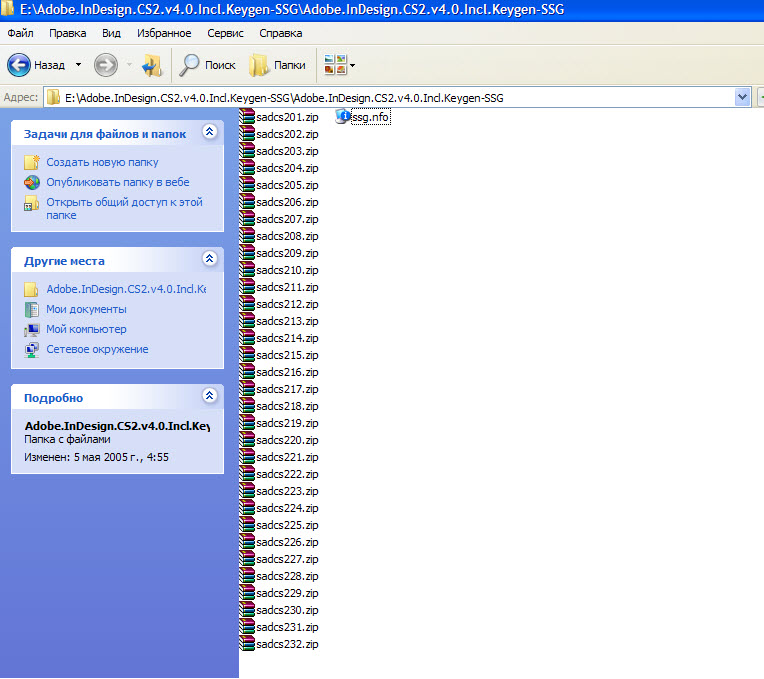Select the sadcs203.zip archive icon
This screenshot has height=679, width=764.
[247, 151]
